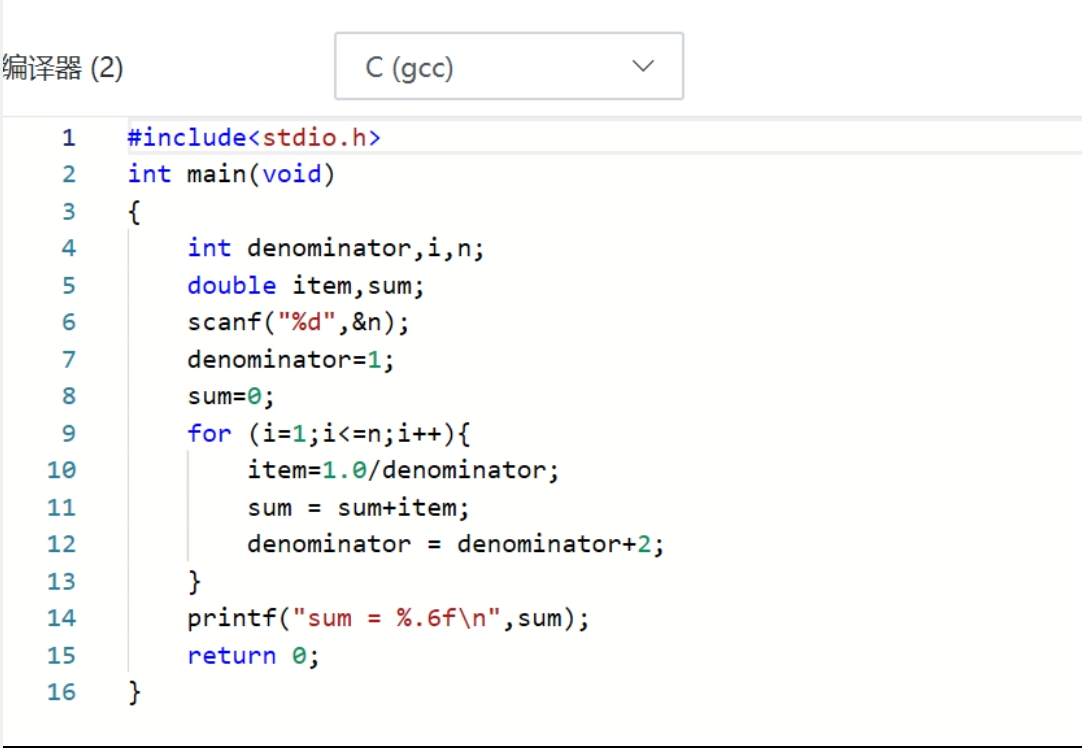
Task: Click the closing brace on line 16
Action: (x=135, y=692)
